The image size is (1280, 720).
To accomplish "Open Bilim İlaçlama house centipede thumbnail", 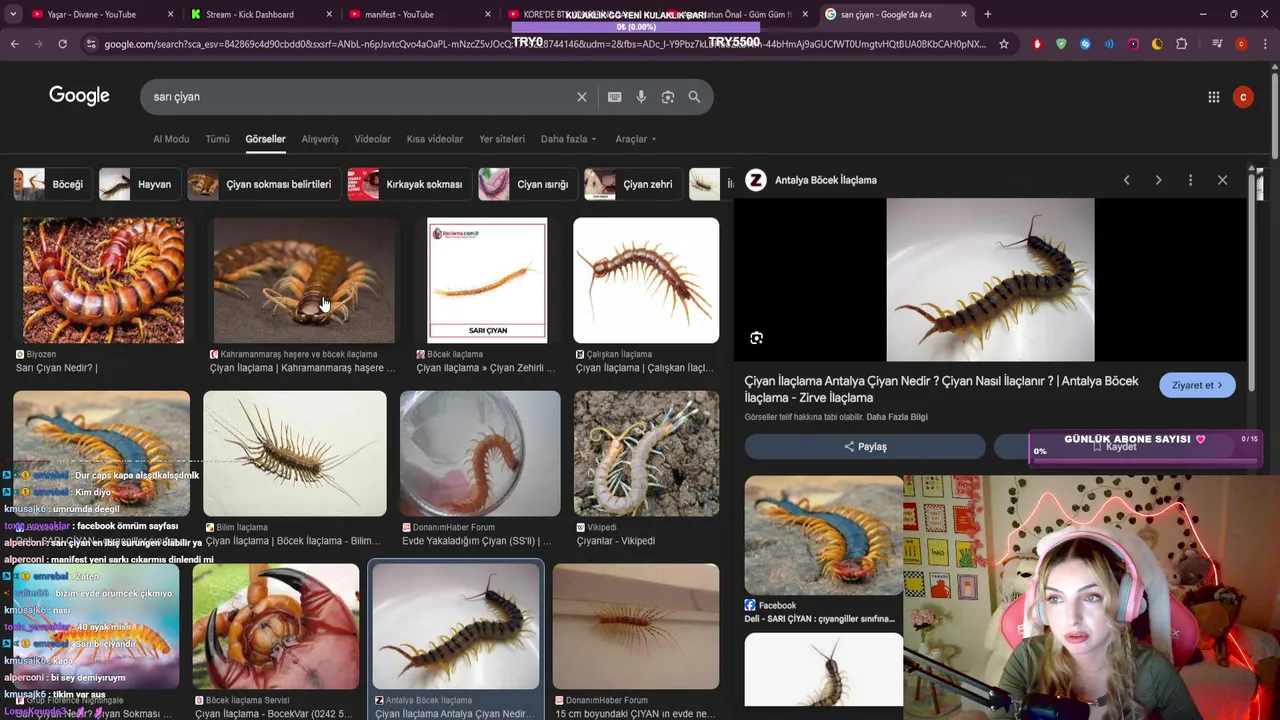I will point(295,453).
